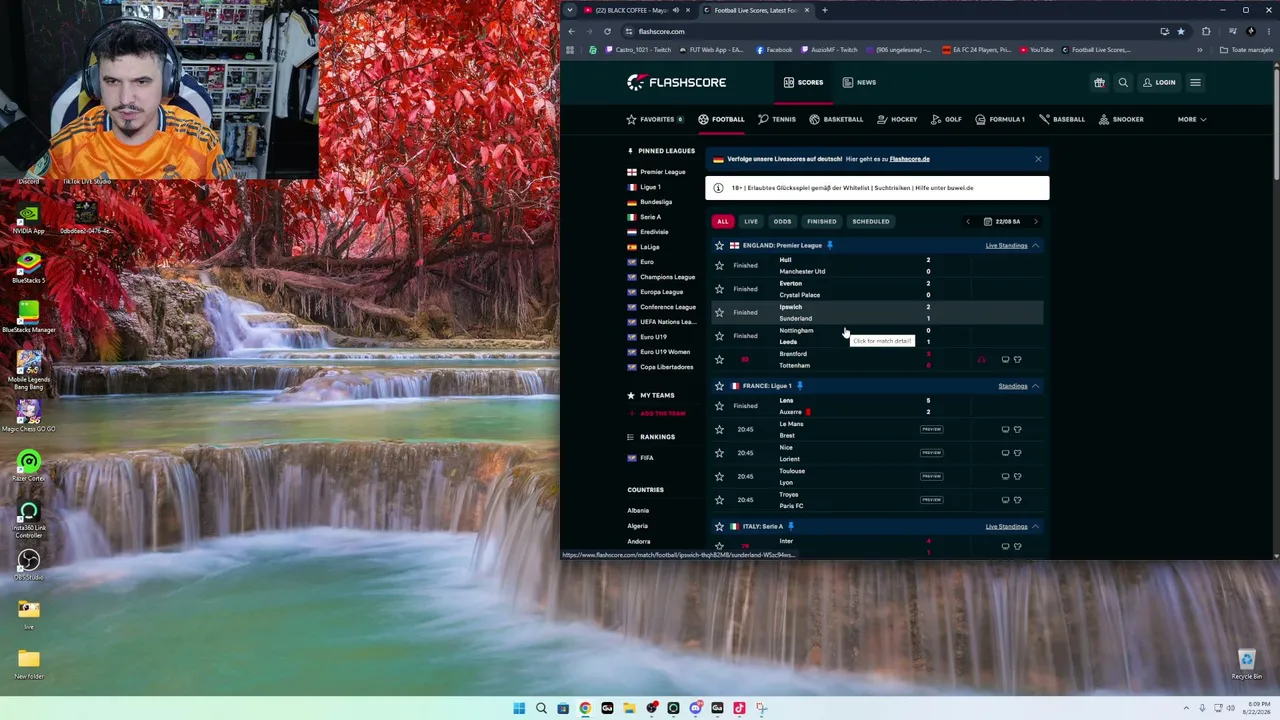Open the Login button
The image size is (1280, 720).
pos(1159,82)
